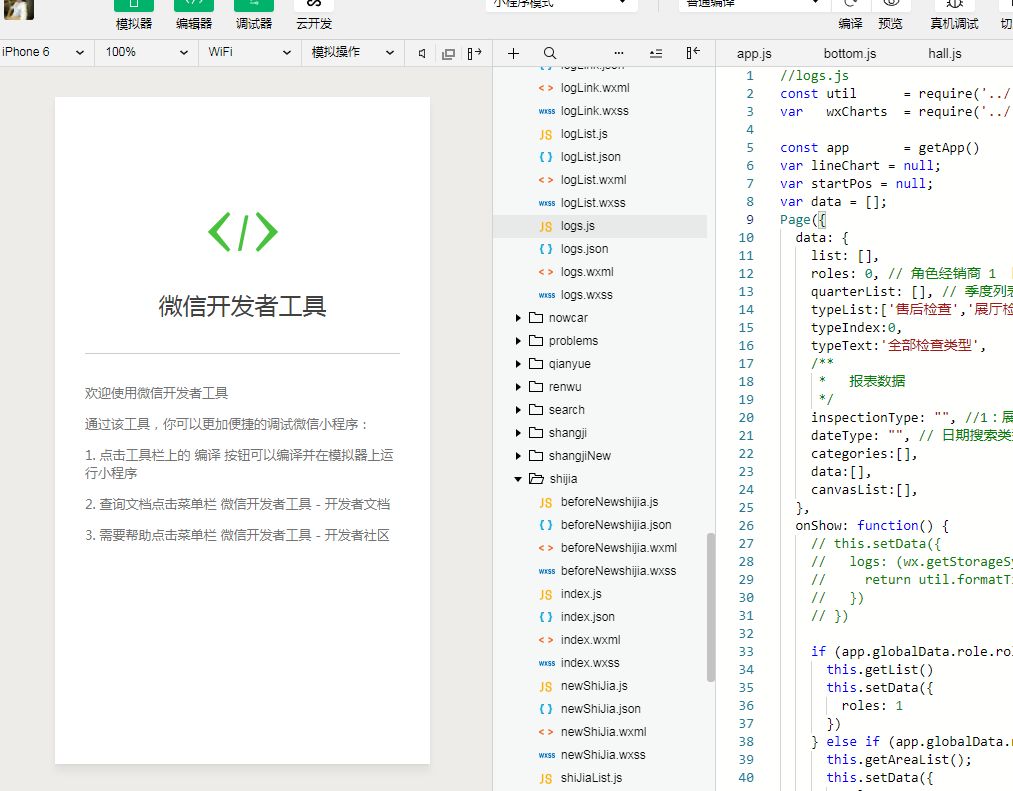
Task: Open 云开发 cloud development
Action: 314,16
